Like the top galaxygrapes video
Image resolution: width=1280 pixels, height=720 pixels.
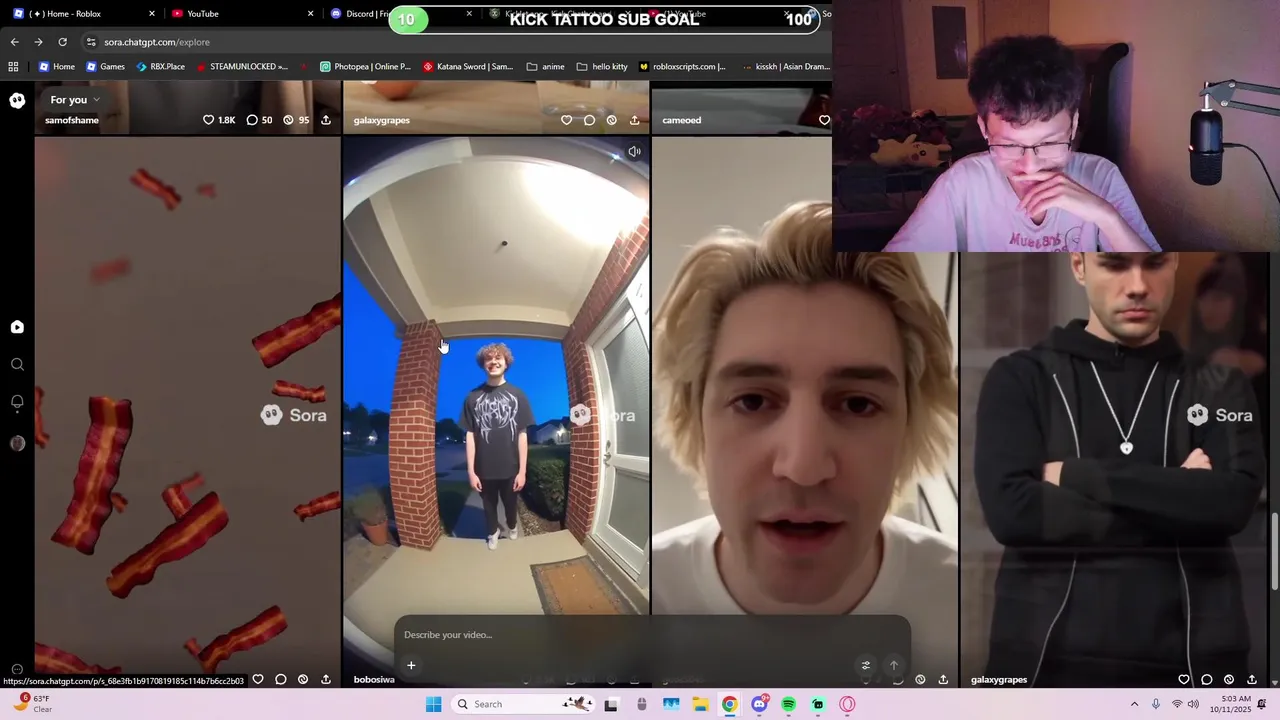click(x=566, y=120)
